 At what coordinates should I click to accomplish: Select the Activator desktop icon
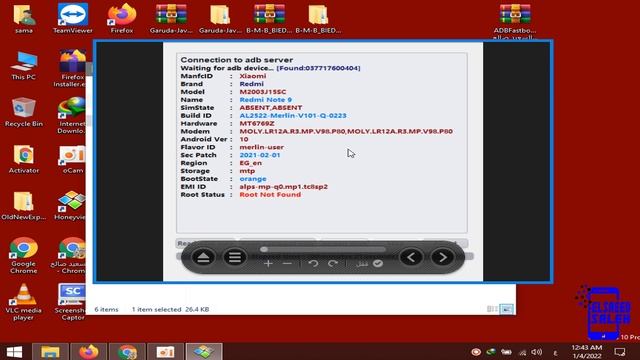click(x=24, y=159)
